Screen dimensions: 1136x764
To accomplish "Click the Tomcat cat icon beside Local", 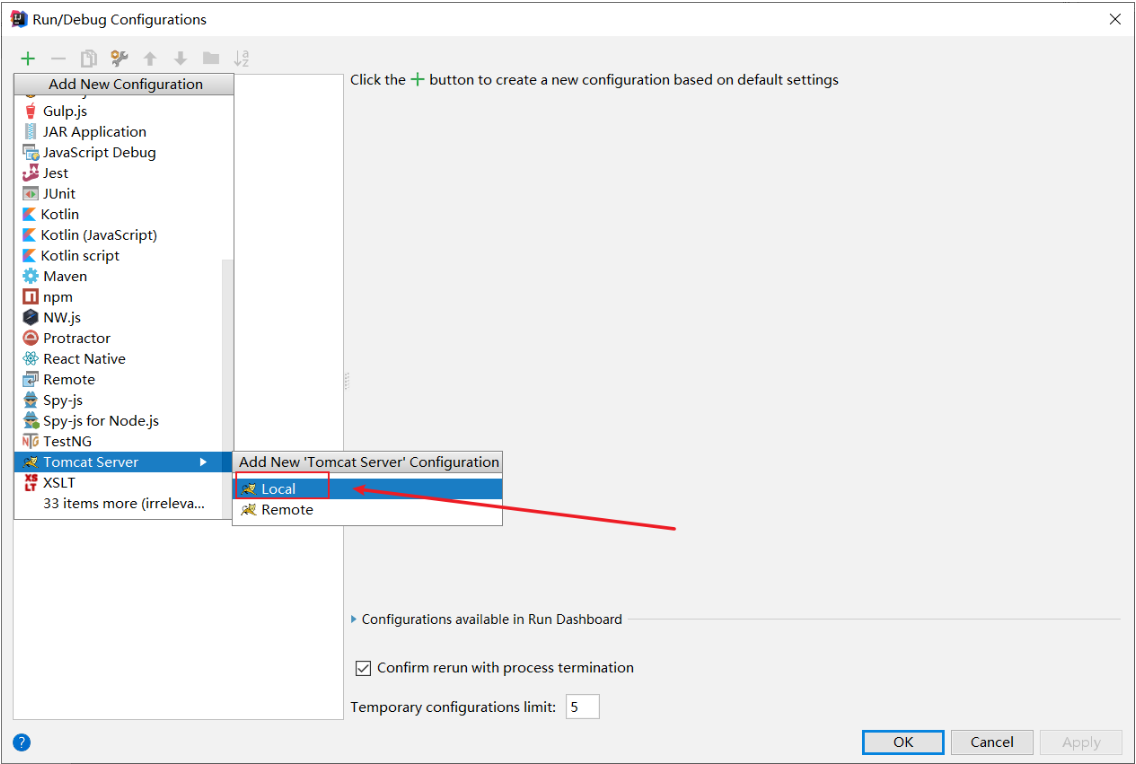I will [x=249, y=489].
